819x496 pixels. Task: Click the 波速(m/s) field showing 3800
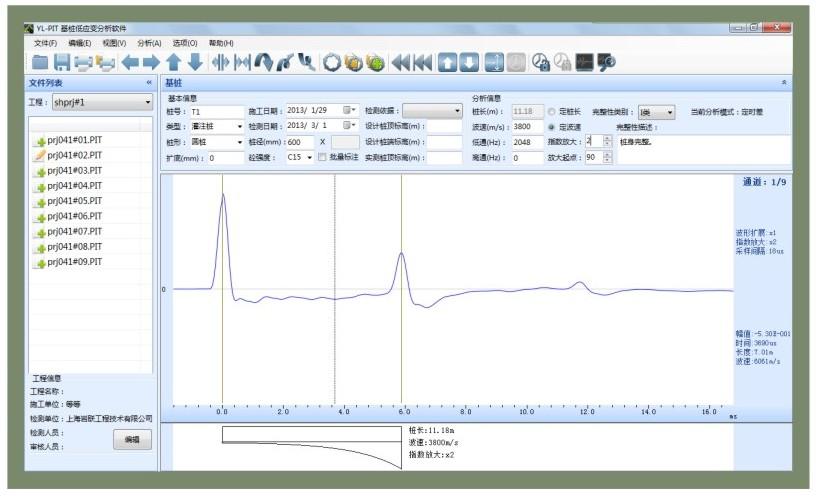click(527, 127)
